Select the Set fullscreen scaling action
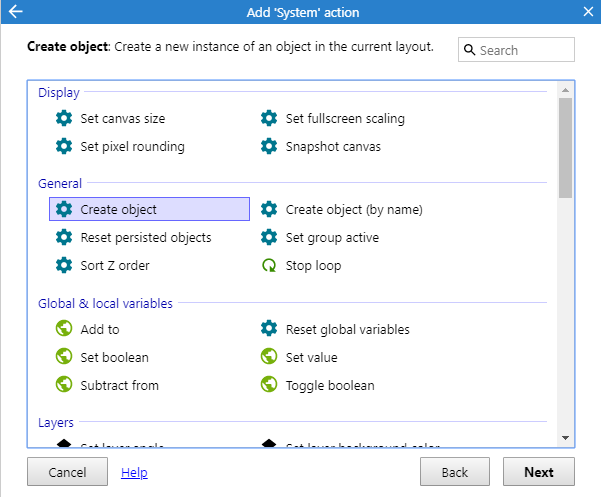The width and height of the screenshot is (601, 497). [x=345, y=119]
